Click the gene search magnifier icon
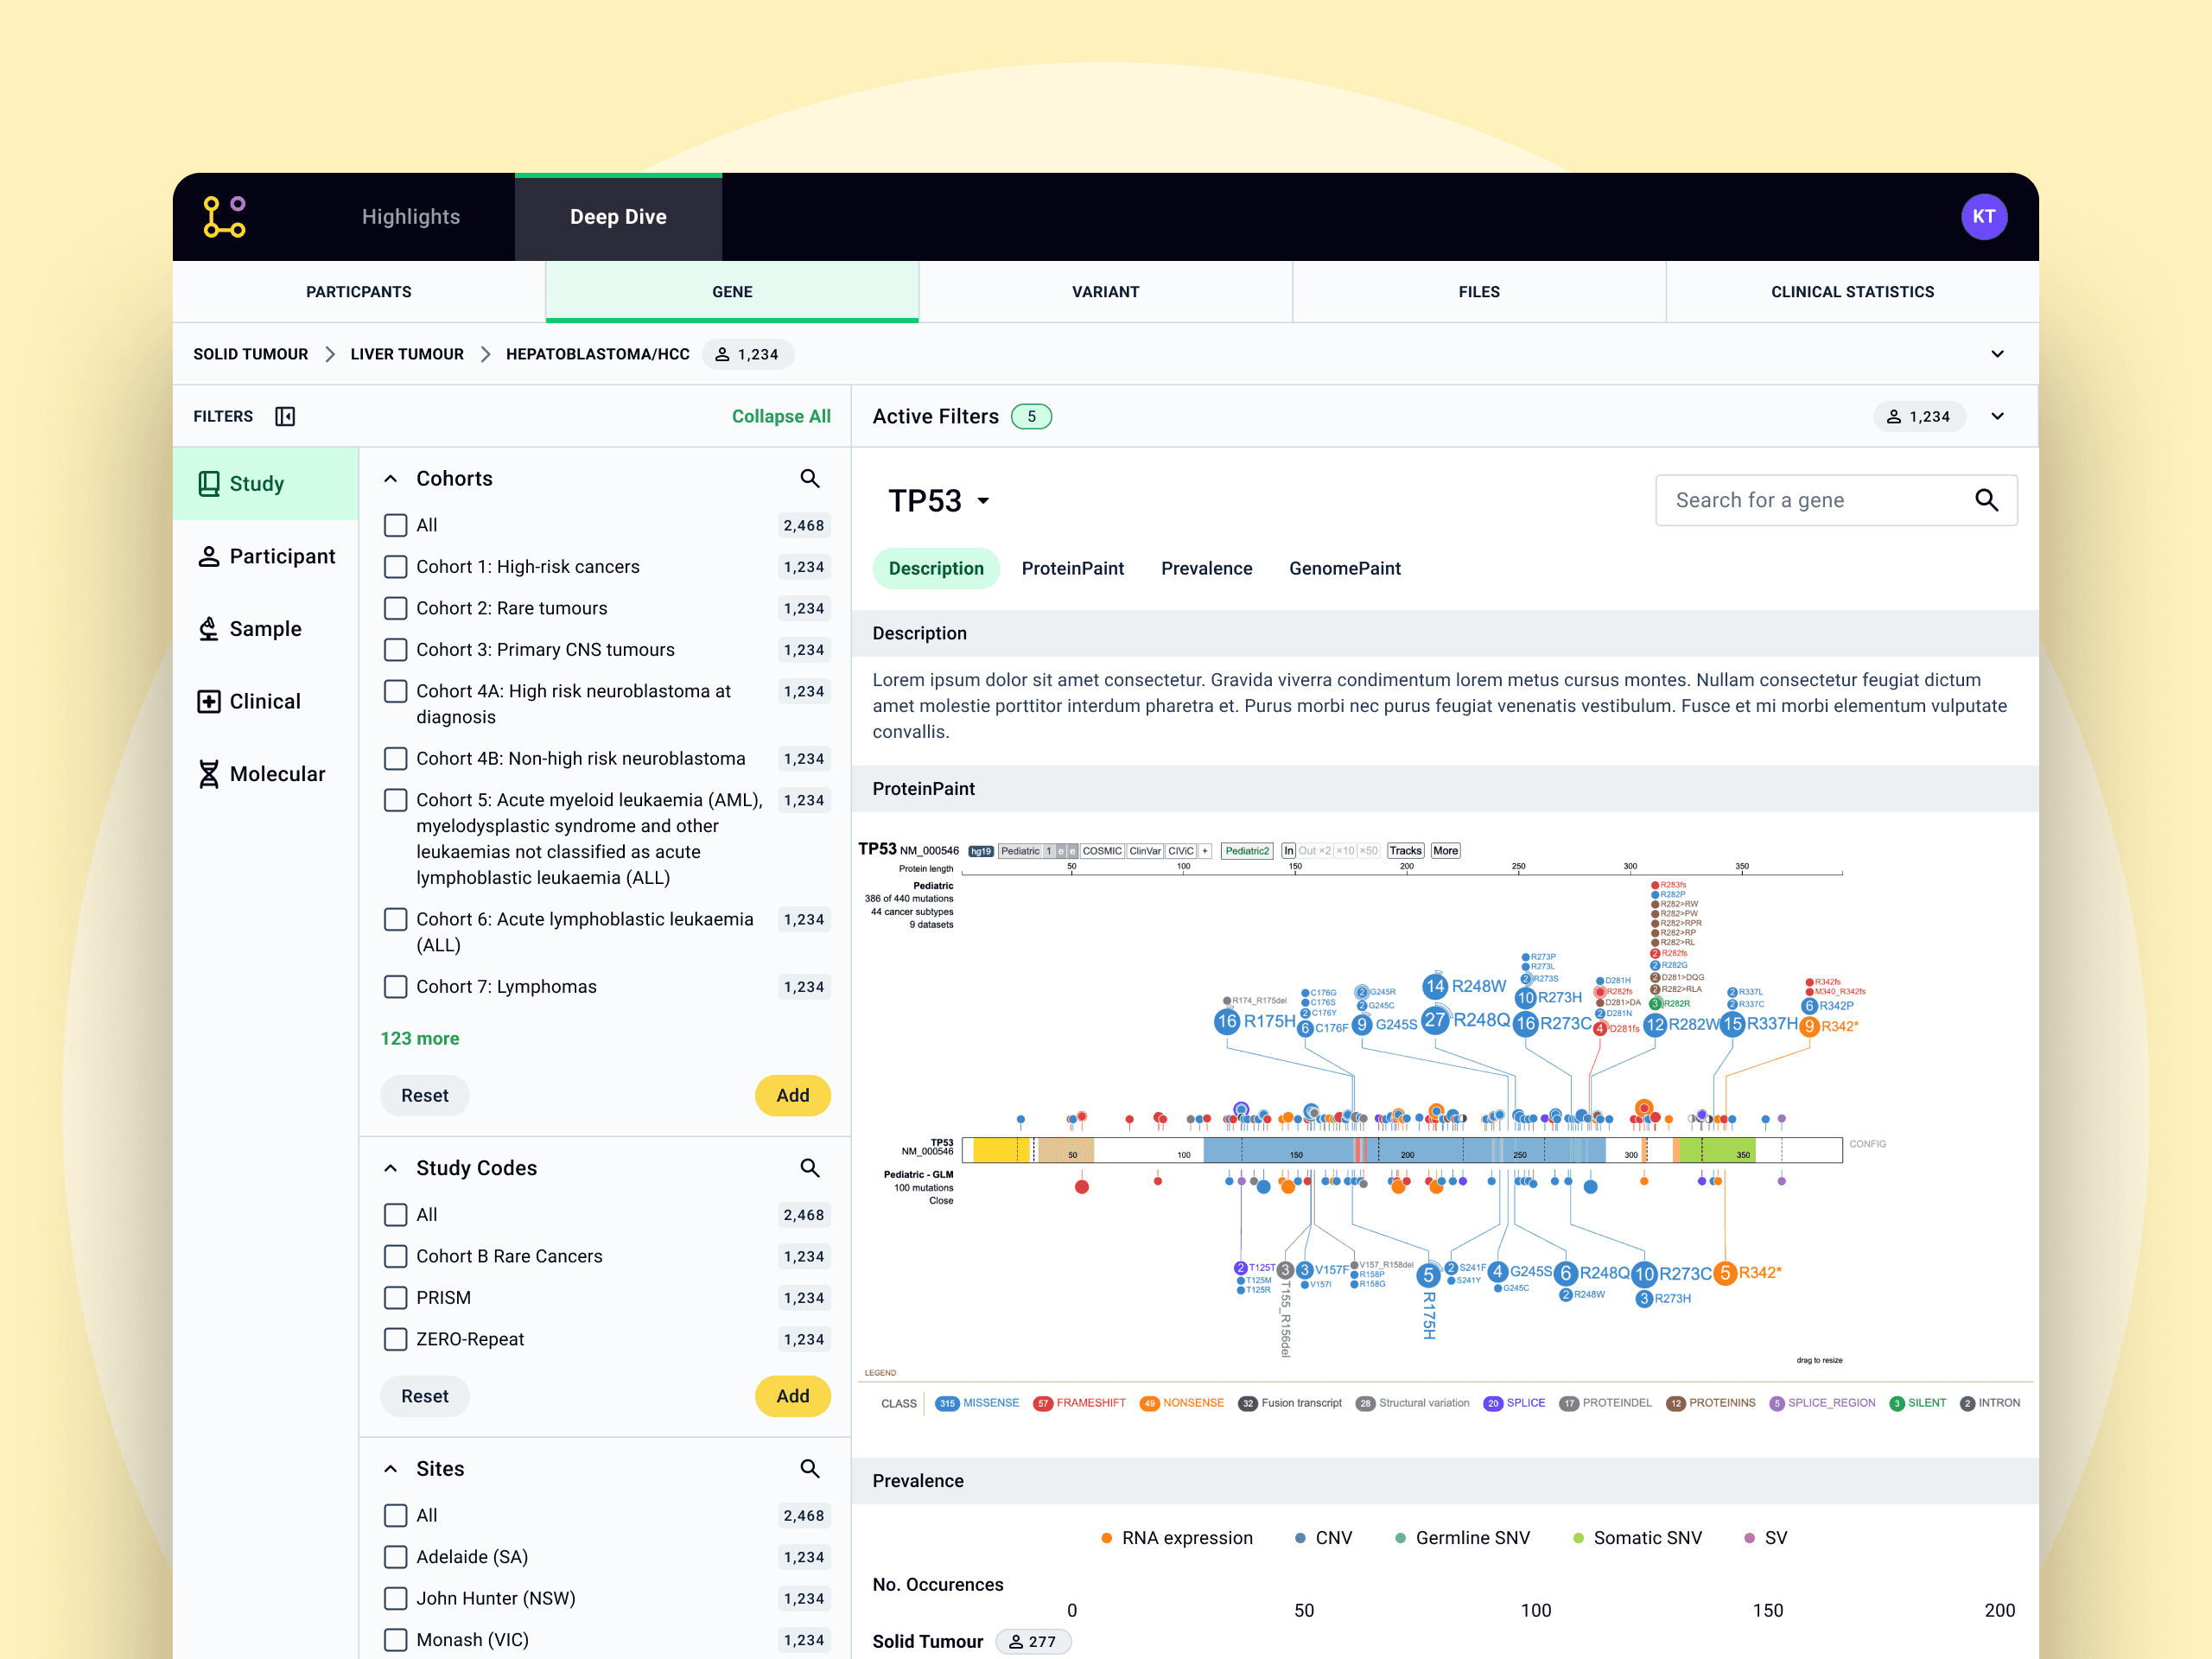The height and width of the screenshot is (1659, 2212). [1986, 500]
